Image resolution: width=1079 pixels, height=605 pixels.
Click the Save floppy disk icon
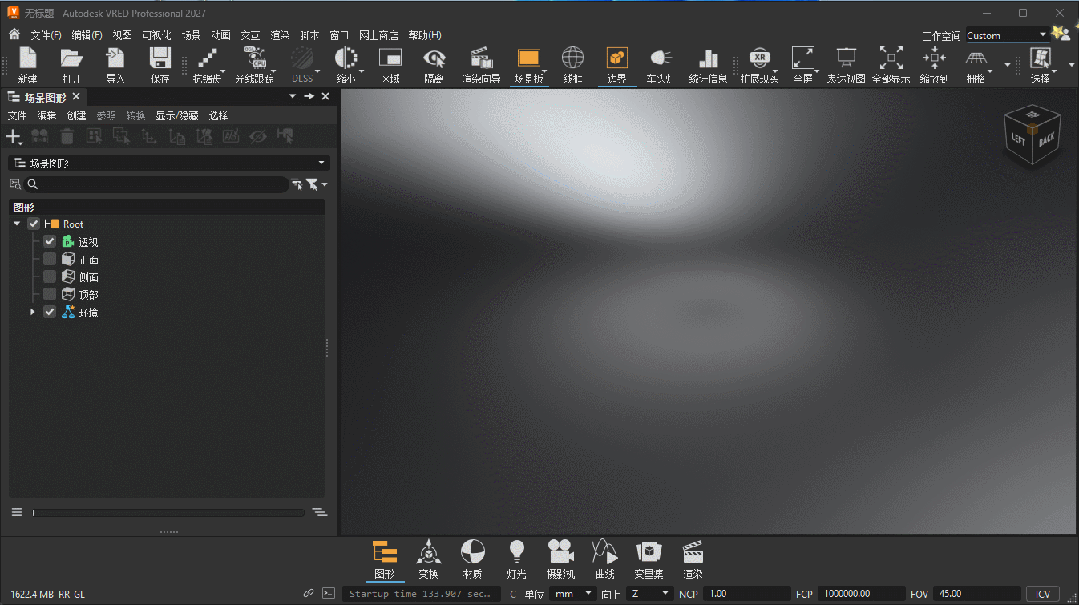click(160, 59)
